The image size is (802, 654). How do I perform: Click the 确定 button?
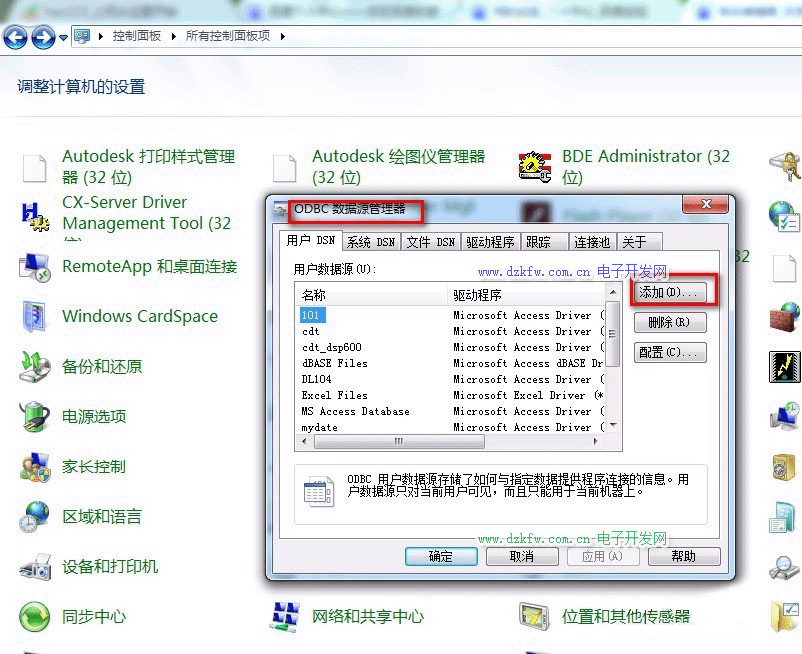click(440, 557)
